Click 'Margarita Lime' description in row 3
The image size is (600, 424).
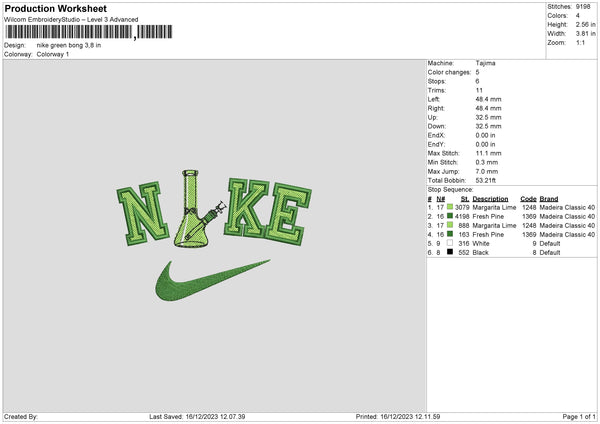[x=494, y=225]
